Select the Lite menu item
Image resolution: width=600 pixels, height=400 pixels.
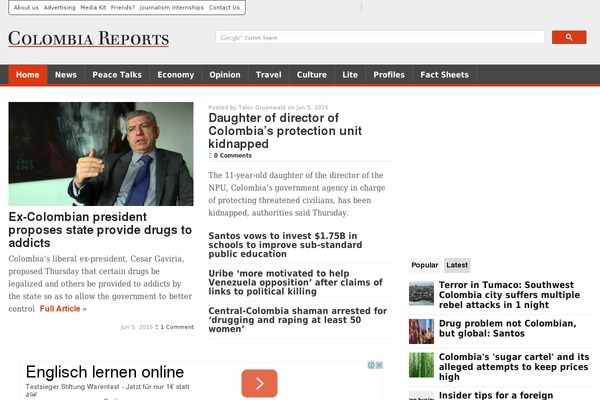tap(350, 75)
